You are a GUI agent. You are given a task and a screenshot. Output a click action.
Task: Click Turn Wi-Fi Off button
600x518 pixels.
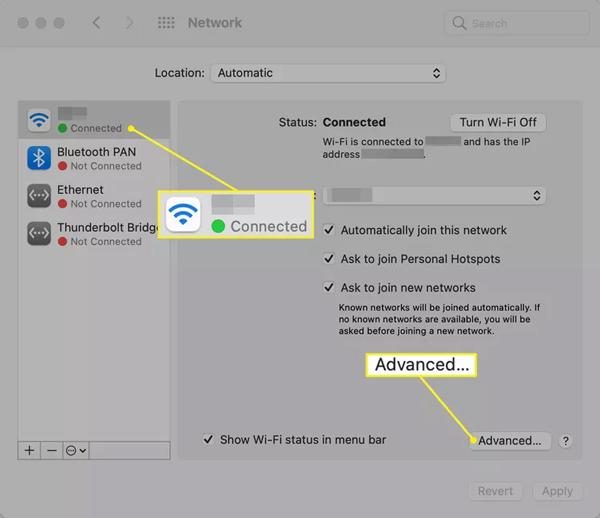[498, 122]
